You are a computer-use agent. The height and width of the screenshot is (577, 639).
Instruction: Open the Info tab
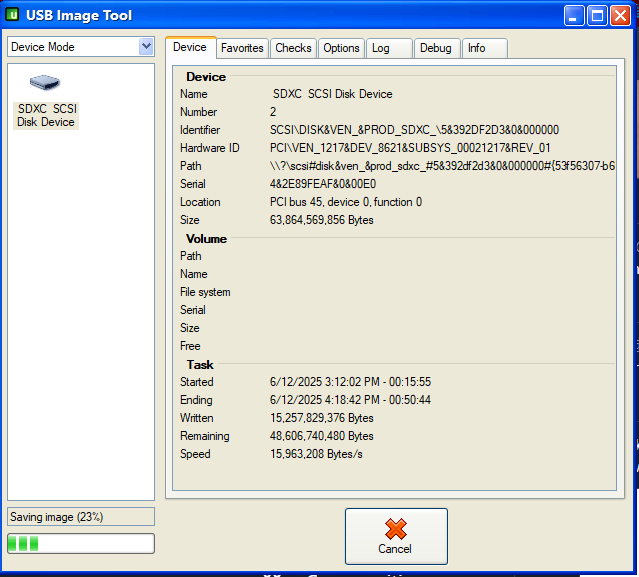point(485,48)
